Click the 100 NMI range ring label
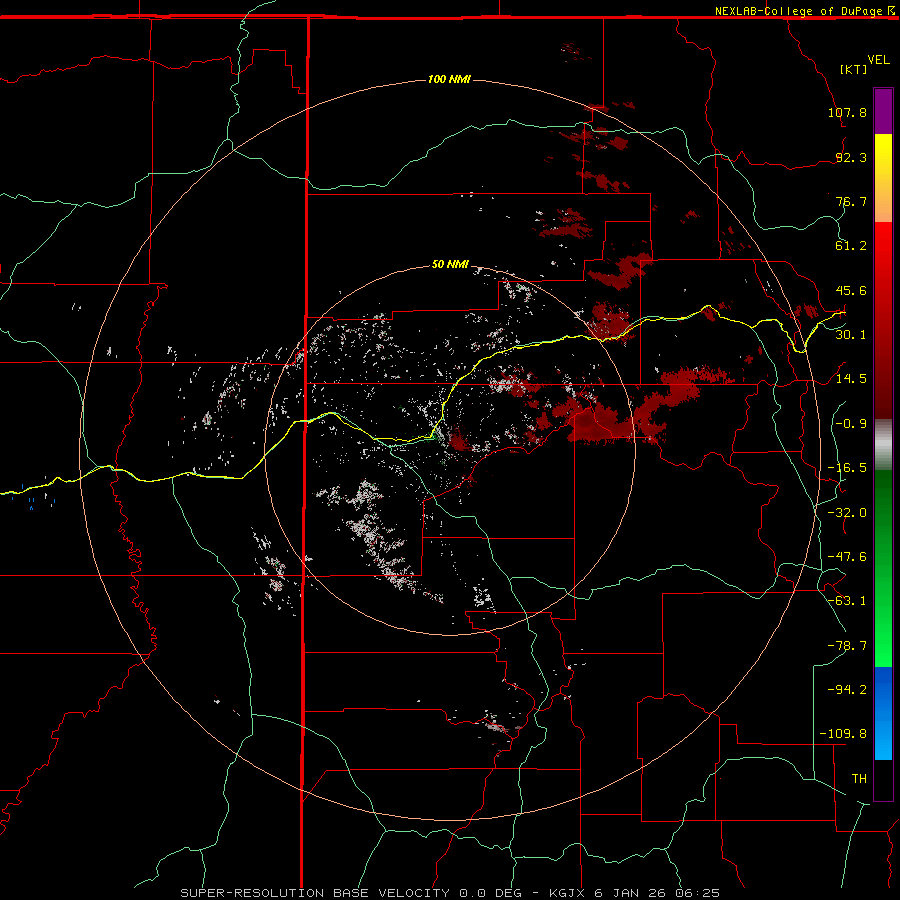 pyautogui.click(x=449, y=79)
